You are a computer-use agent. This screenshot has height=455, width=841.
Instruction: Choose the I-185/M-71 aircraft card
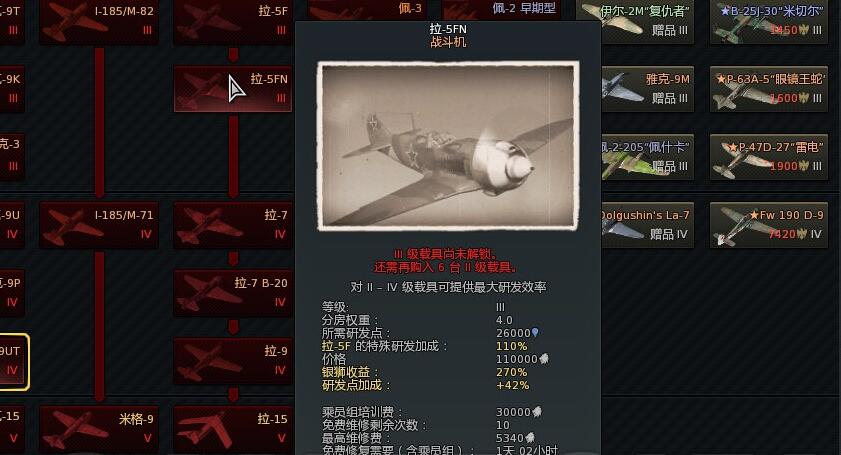coord(99,225)
